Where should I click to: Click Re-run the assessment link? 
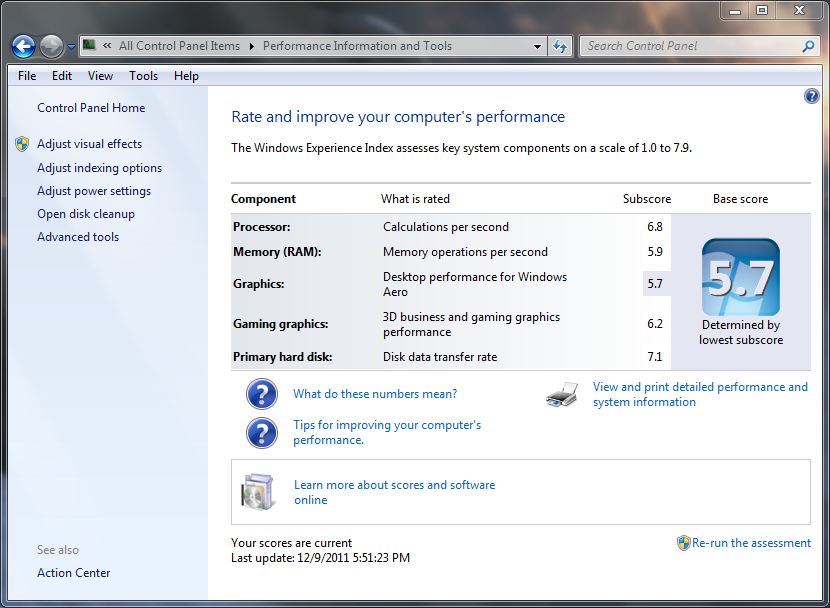pos(751,543)
